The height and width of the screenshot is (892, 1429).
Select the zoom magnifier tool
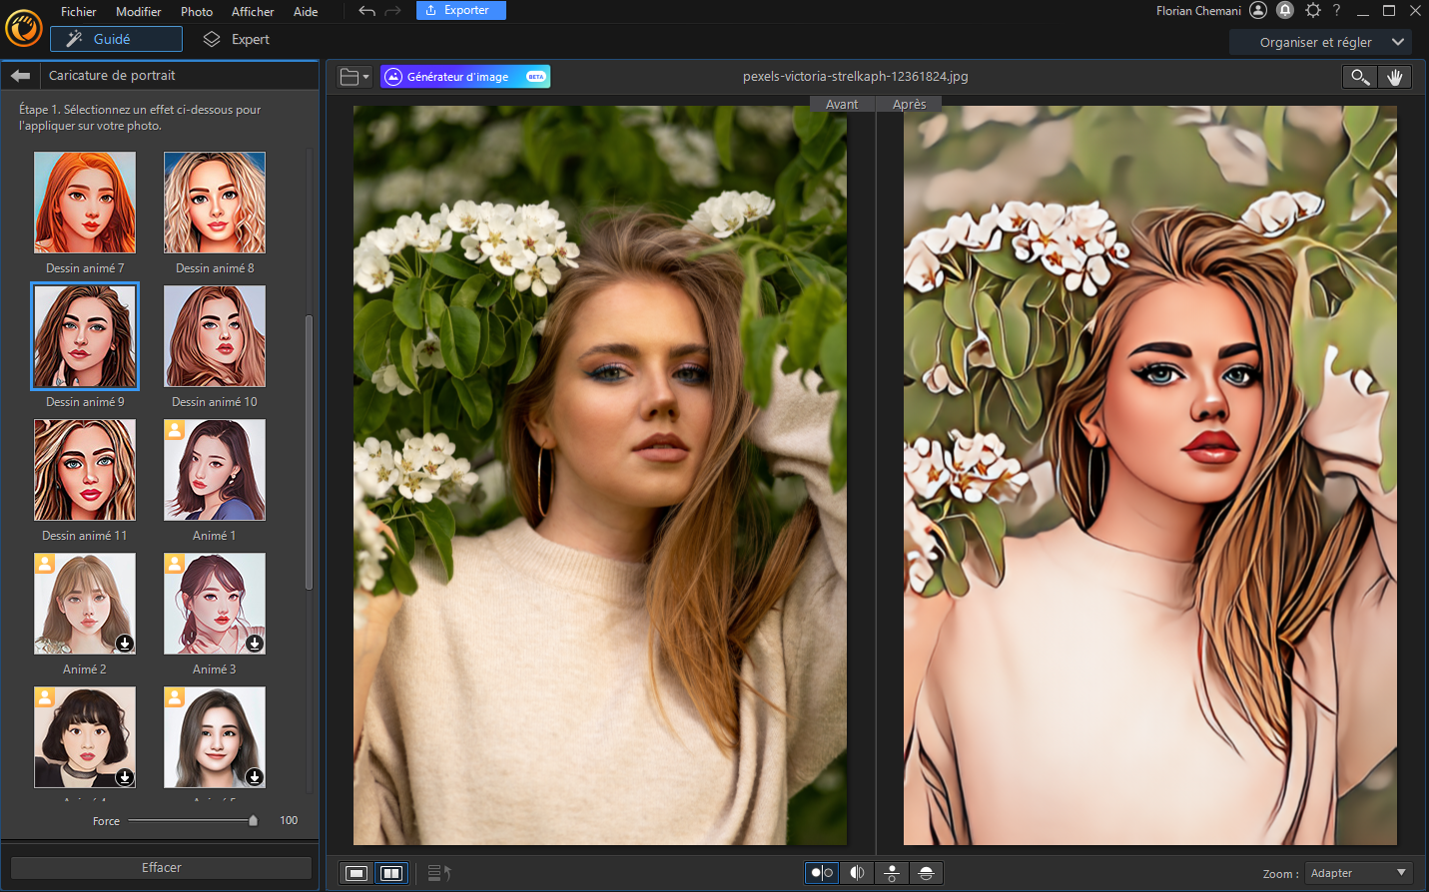[x=1359, y=77]
